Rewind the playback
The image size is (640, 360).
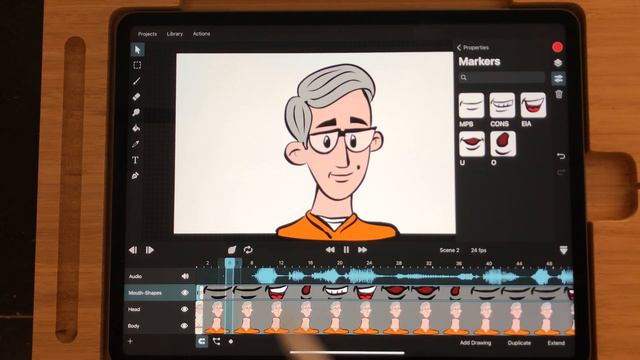[x=330, y=249]
